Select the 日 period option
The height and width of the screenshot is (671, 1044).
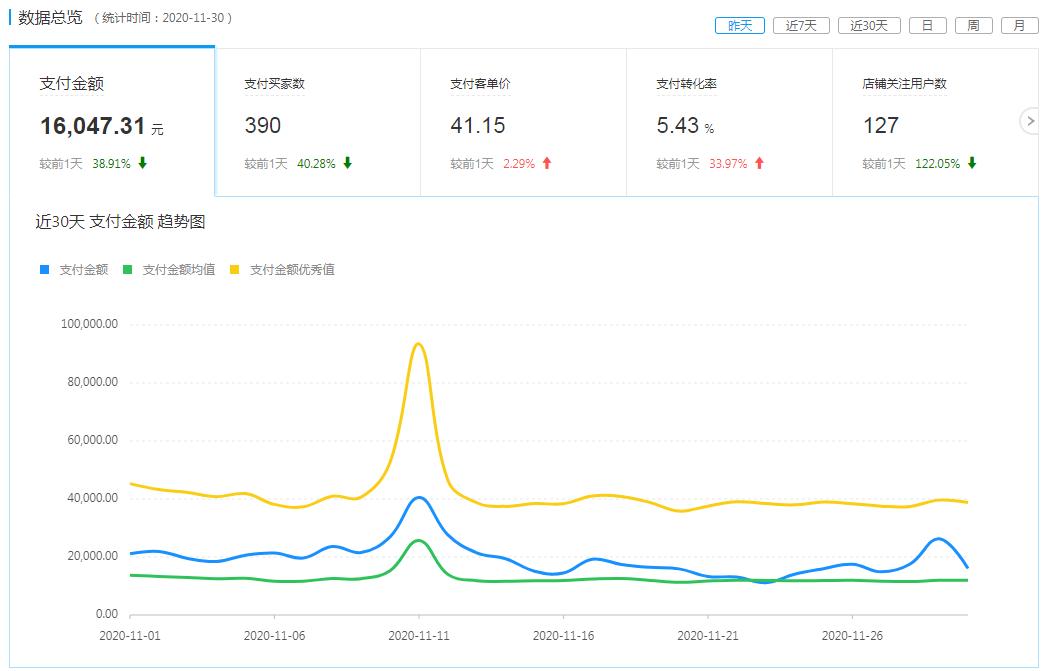pyautogui.click(x=927, y=26)
